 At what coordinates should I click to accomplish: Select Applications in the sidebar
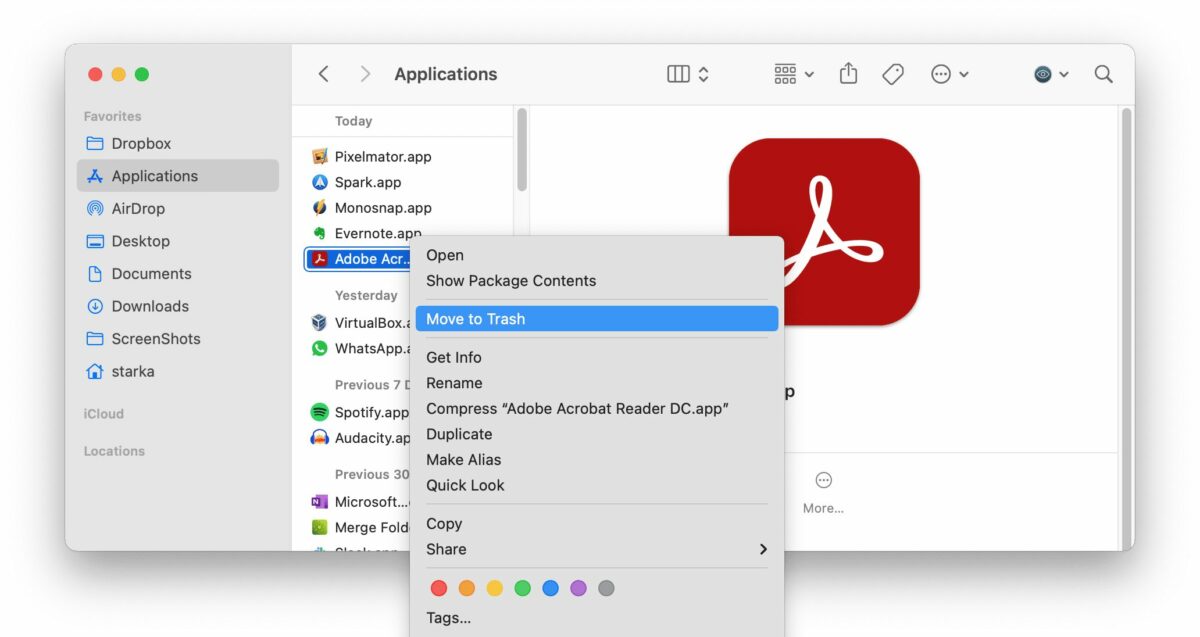[x=178, y=176]
